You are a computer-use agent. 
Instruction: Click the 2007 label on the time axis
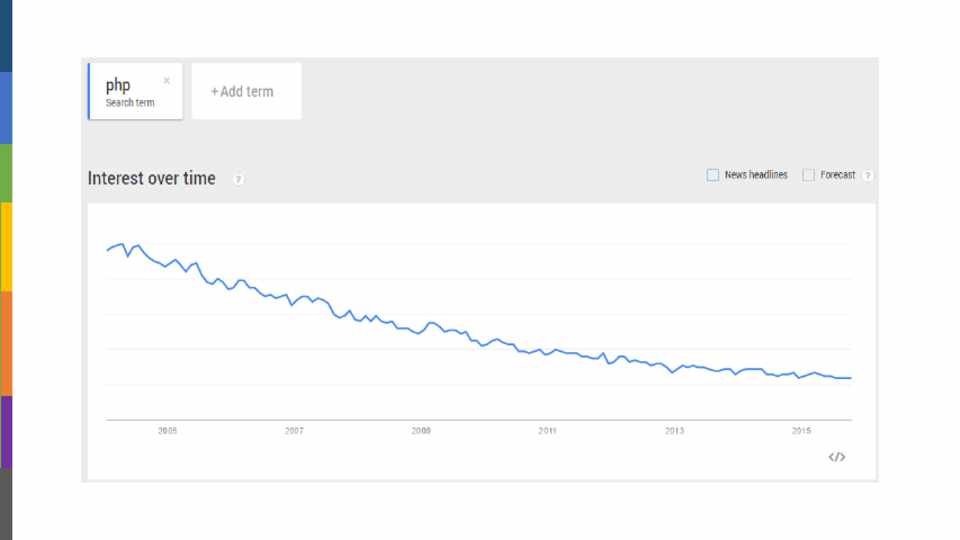294,431
